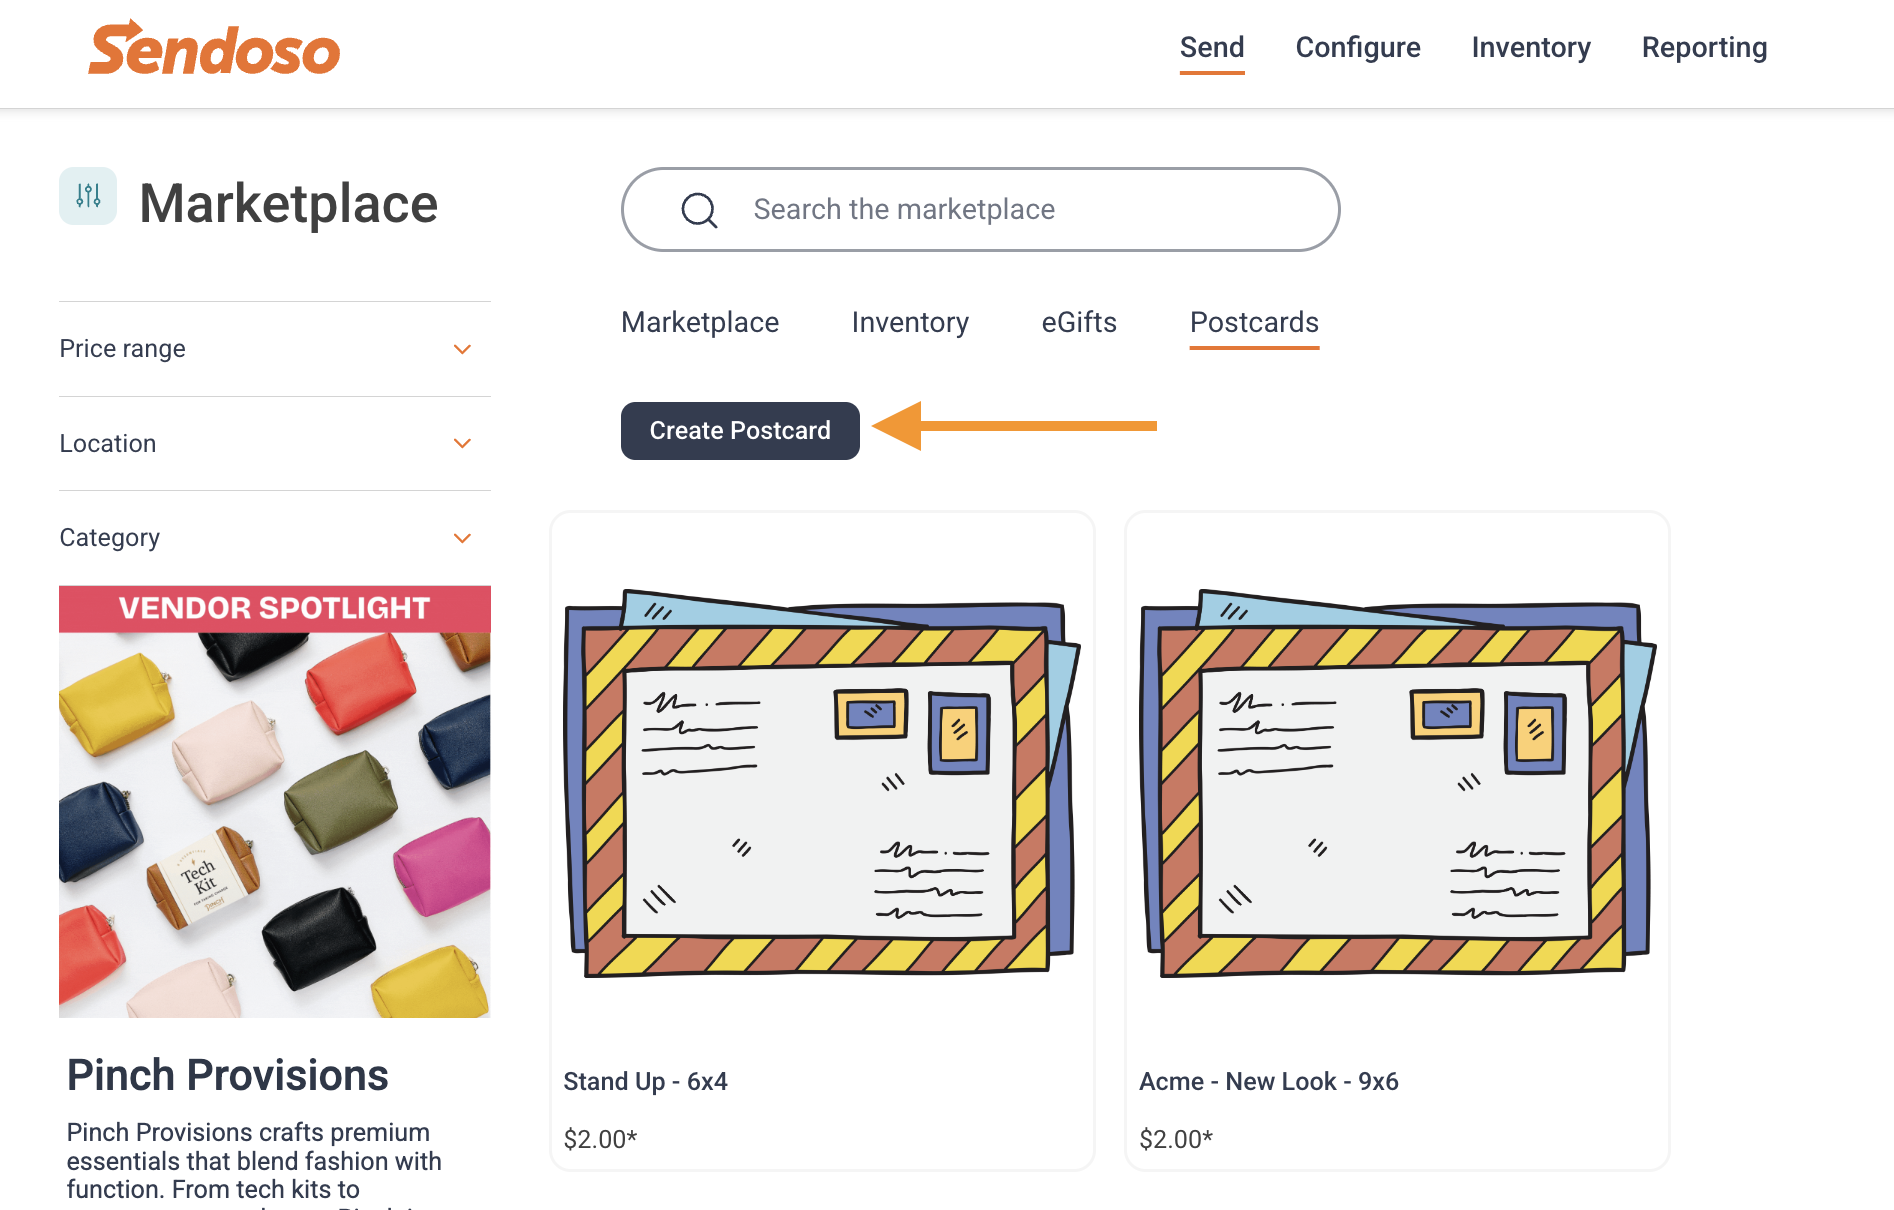Image resolution: width=1894 pixels, height=1210 pixels.
Task: Select the Postcards tab
Action: pyautogui.click(x=1254, y=322)
